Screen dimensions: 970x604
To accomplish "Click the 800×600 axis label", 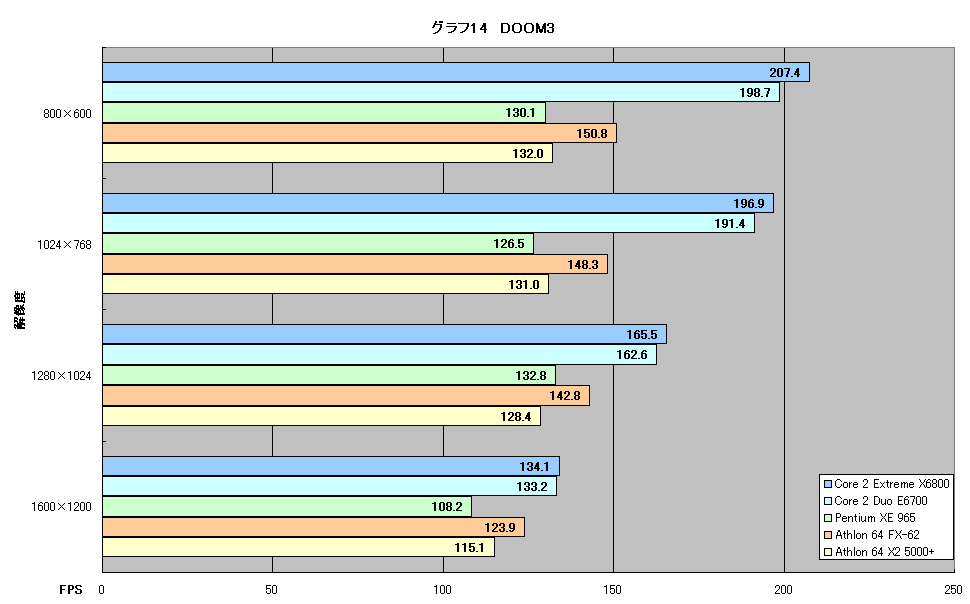I will tap(67, 114).
